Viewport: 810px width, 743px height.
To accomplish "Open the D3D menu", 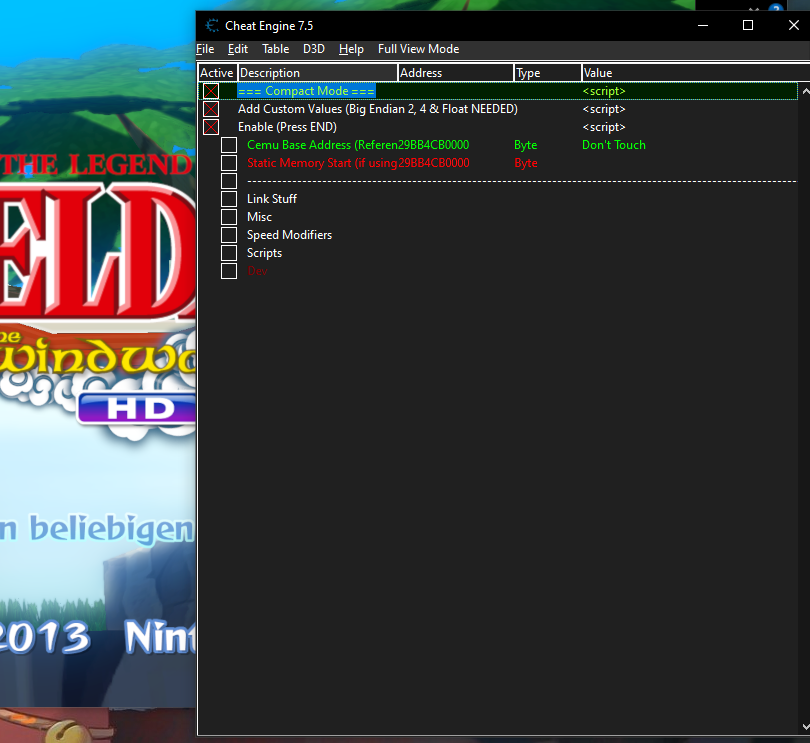I will [314, 49].
